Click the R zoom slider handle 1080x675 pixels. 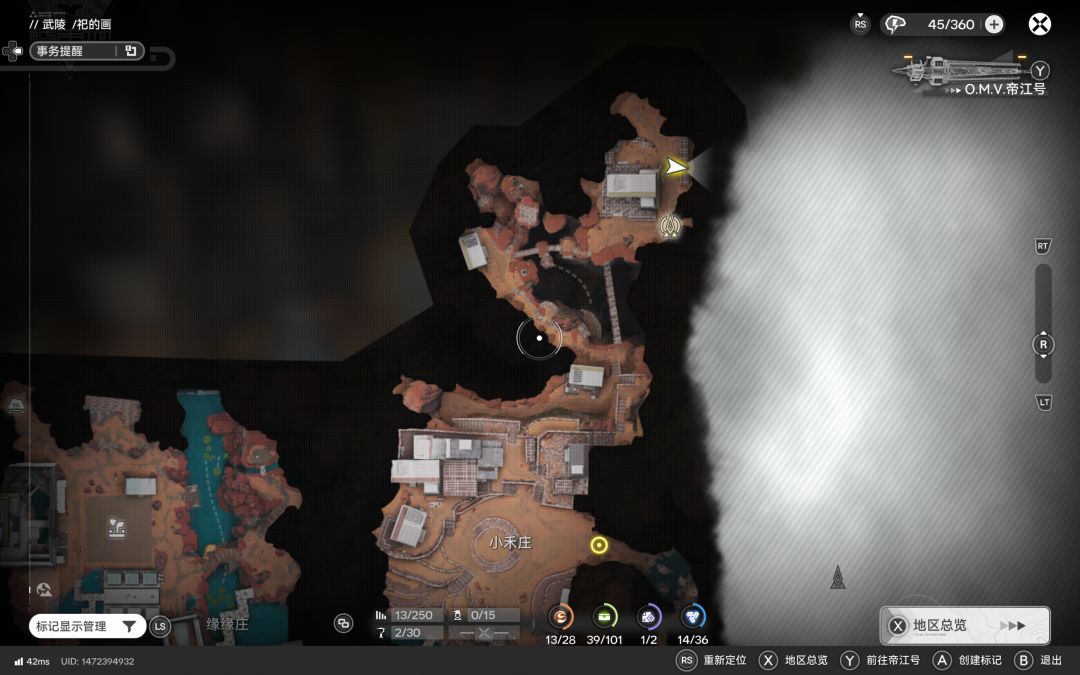(x=1043, y=344)
